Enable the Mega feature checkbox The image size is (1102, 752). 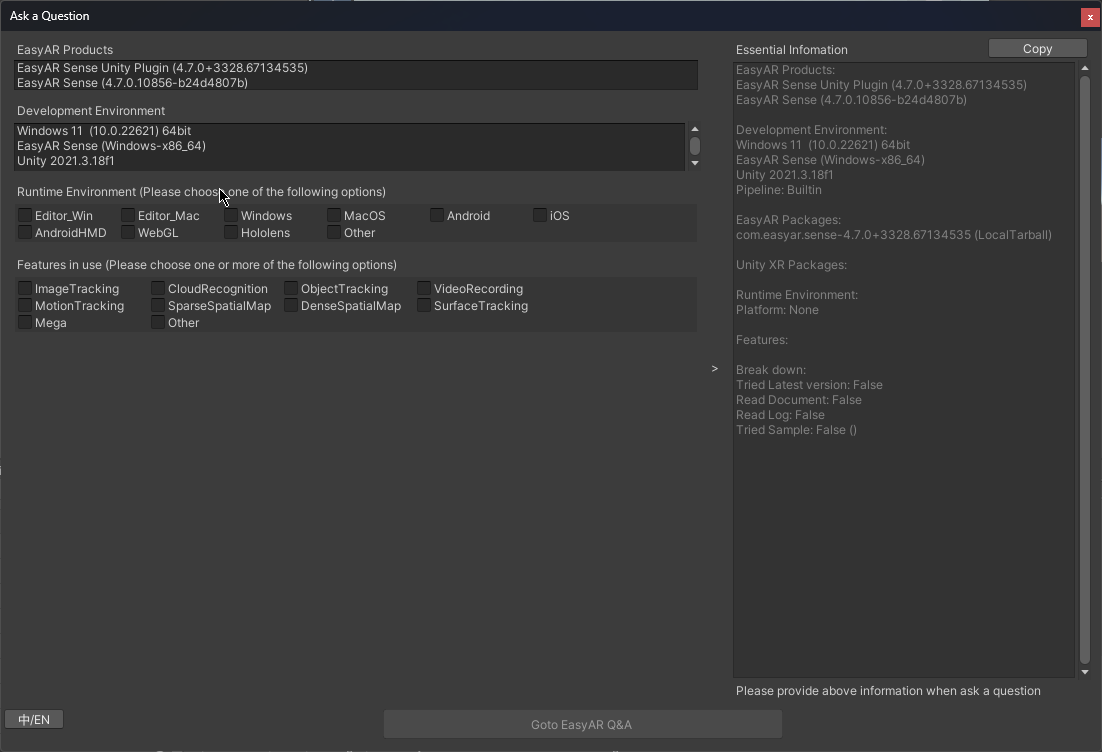[25, 323]
